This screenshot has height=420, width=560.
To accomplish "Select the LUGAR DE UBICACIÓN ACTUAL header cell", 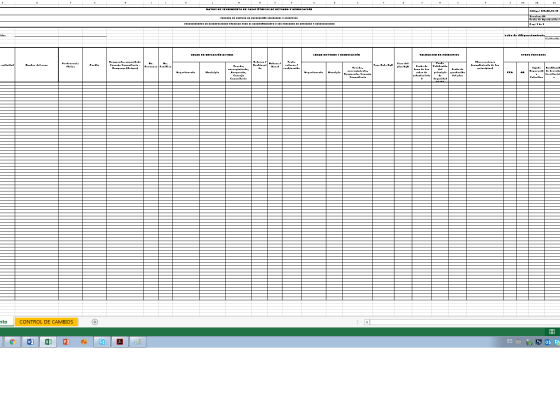I will tap(212, 55).
